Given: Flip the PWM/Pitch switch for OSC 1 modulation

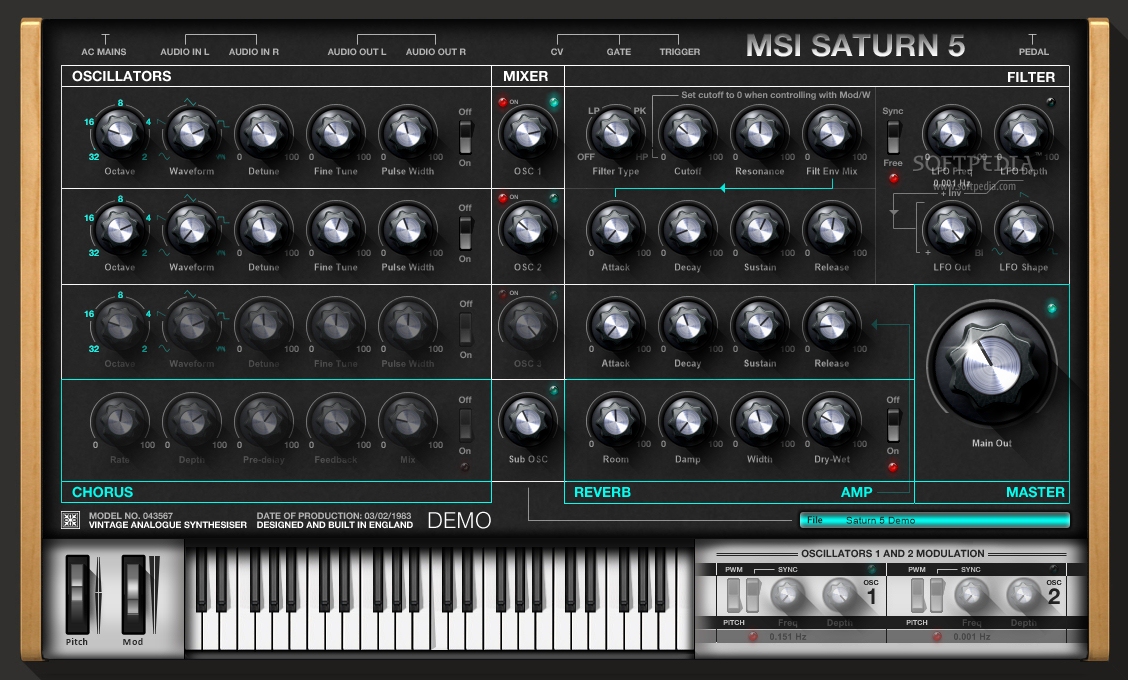Looking at the screenshot, I should 734,595.
